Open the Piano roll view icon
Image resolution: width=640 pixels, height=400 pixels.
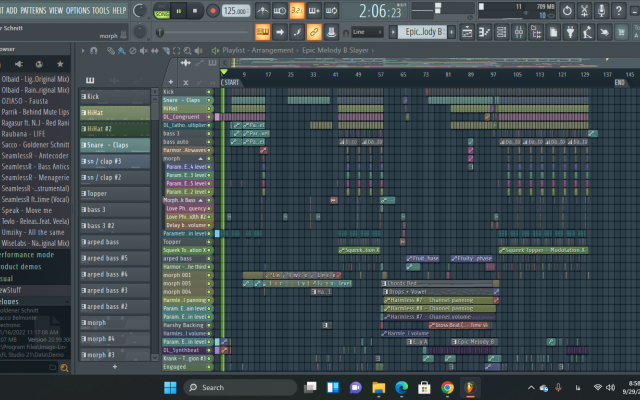pos(484,32)
